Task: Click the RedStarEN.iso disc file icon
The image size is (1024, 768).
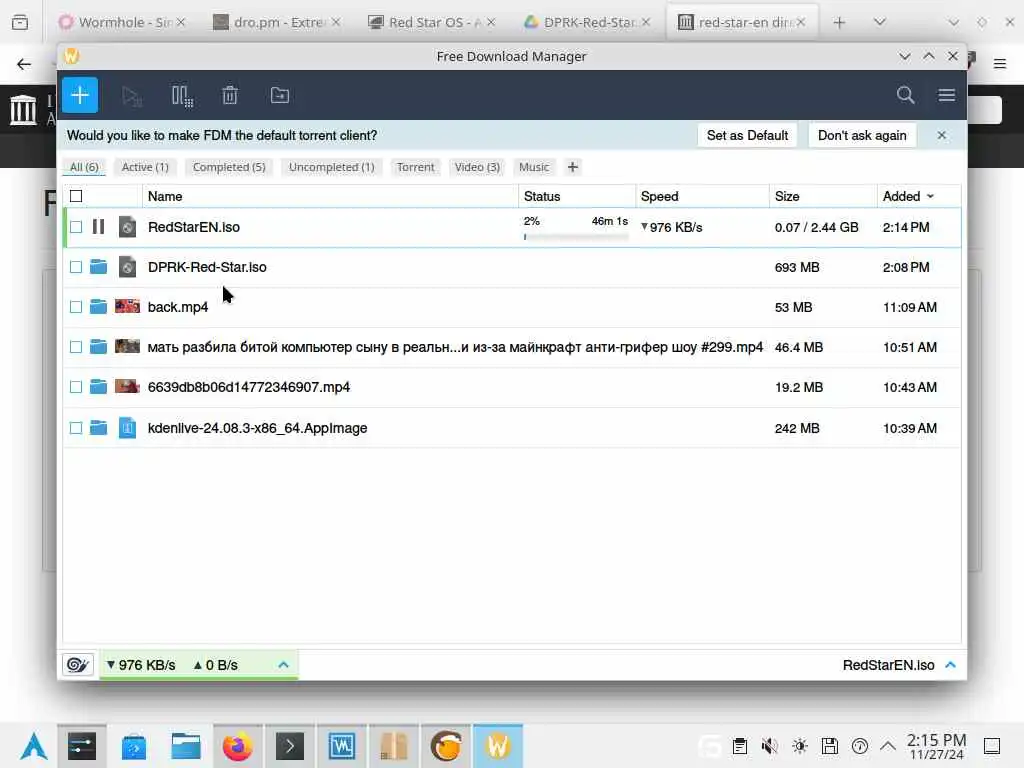Action: (x=127, y=227)
